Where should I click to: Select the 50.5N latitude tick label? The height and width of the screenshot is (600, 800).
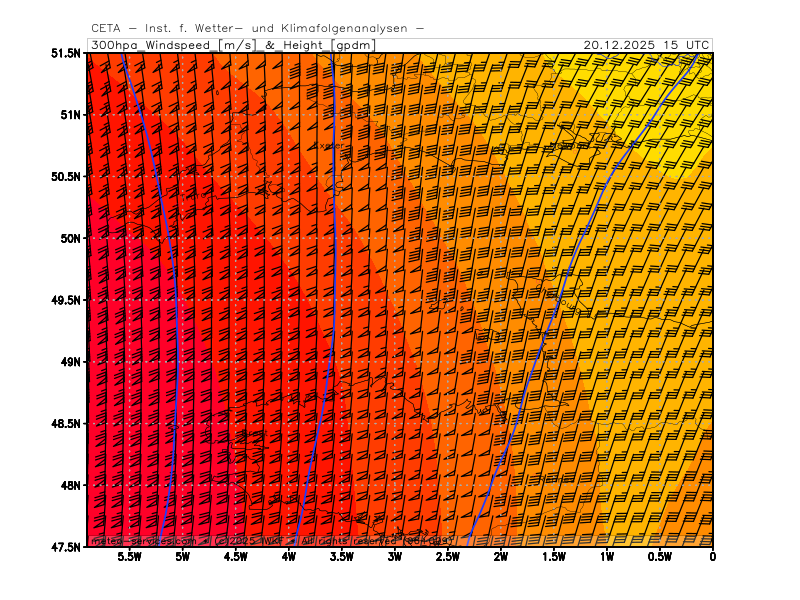click(66, 177)
